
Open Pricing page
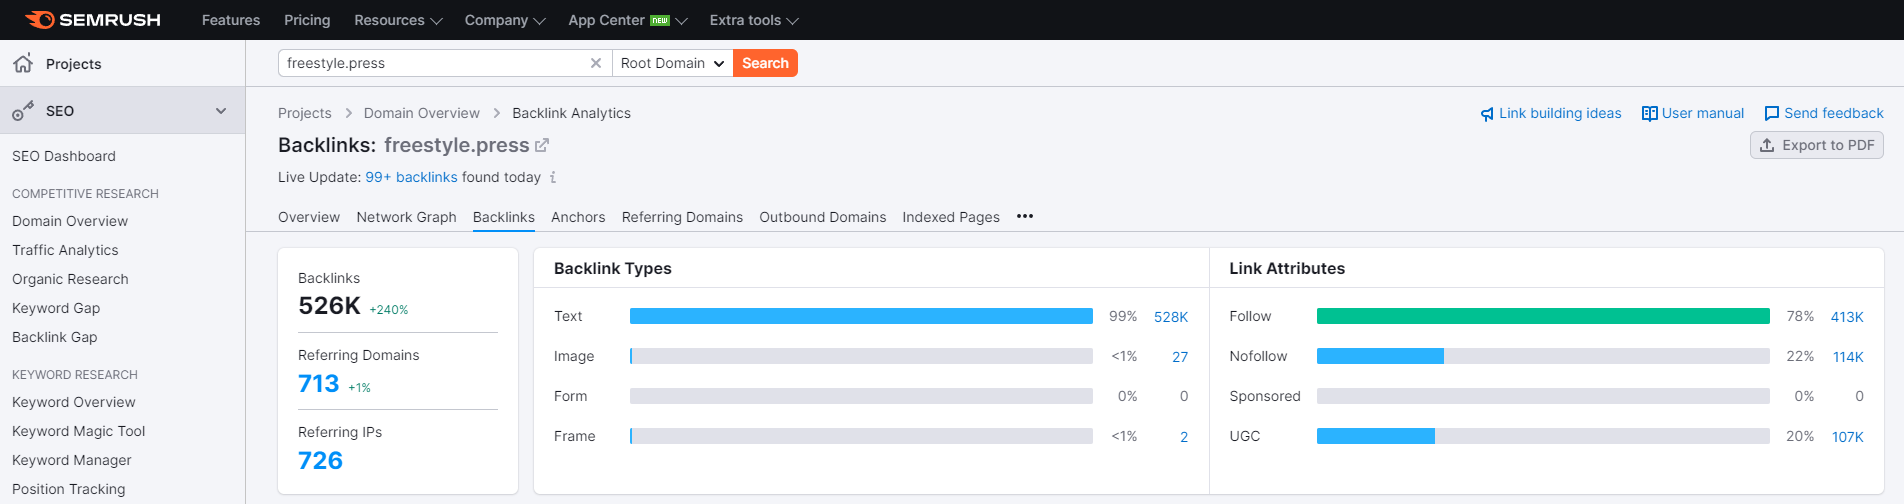(x=307, y=20)
